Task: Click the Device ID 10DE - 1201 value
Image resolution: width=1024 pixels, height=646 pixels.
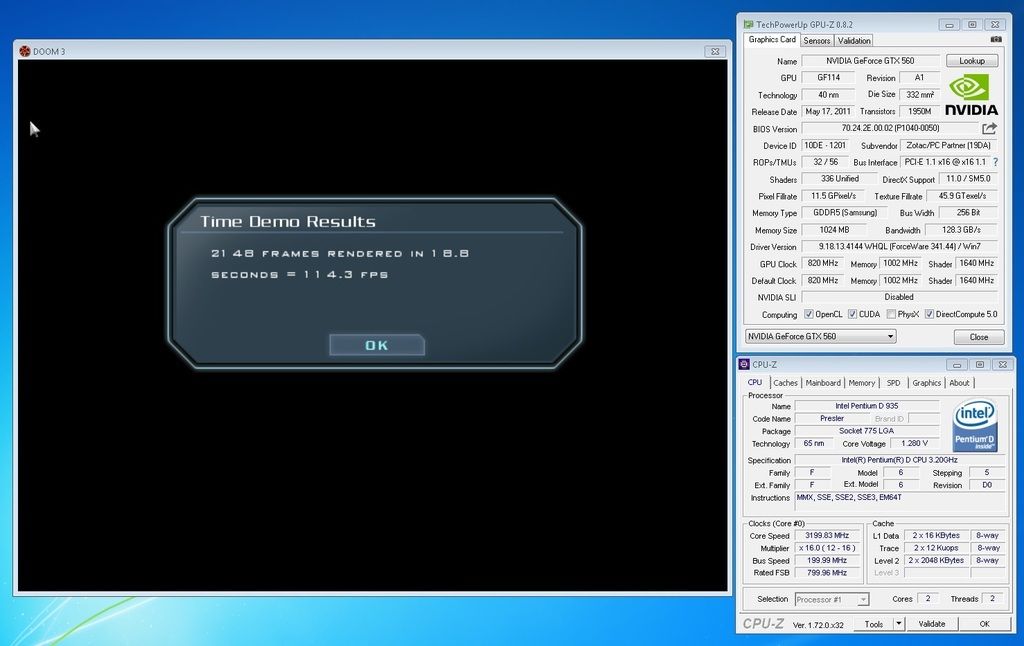Action: coord(825,145)
